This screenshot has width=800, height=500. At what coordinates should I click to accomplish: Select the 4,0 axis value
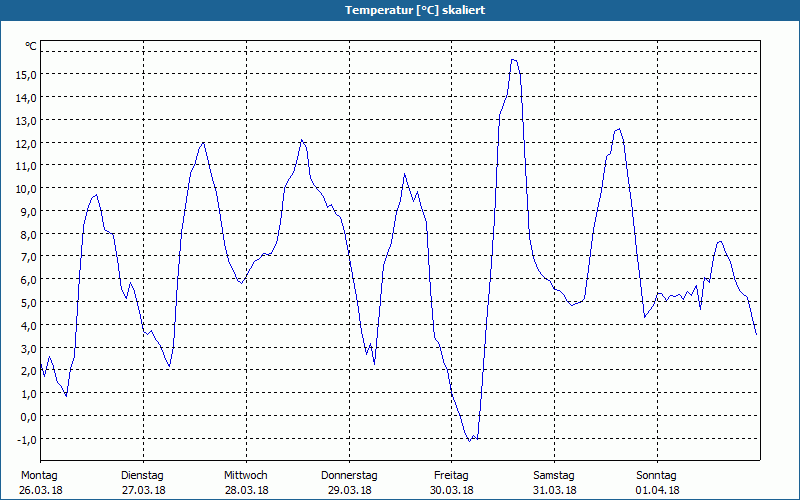pos(29,326)
